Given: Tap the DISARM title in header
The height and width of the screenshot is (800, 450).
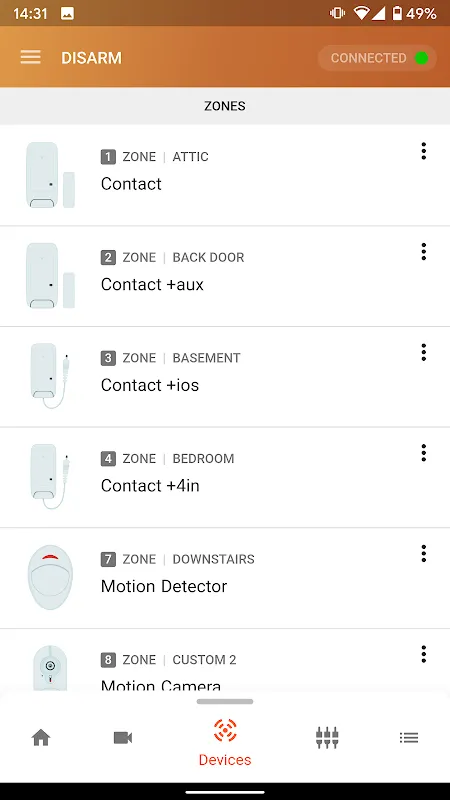Looking at the screenshot, I should pyautogui.click(x=91, y=58).
